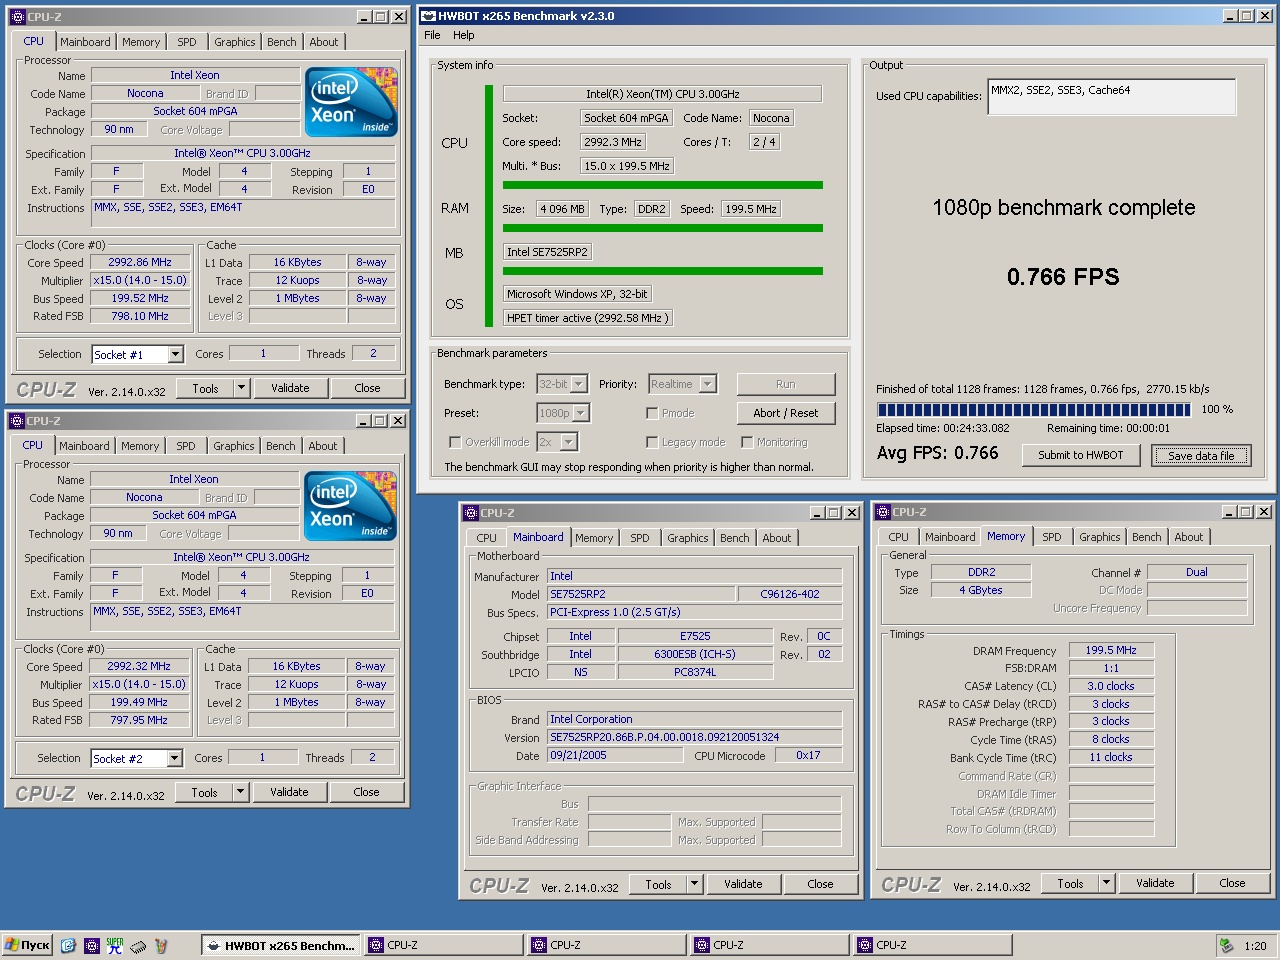Click DRAM Frequency value 199.5 MHz
This screenshot has width=1280, height=960.
(1111, 650)
